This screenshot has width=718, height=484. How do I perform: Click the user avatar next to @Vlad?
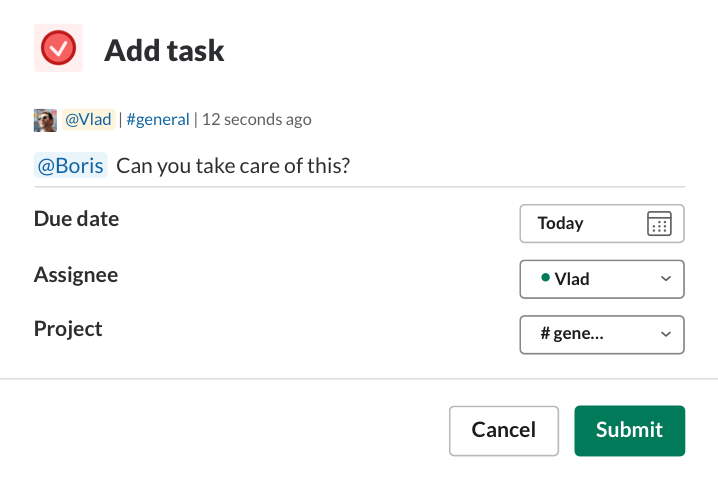[45, 120]
